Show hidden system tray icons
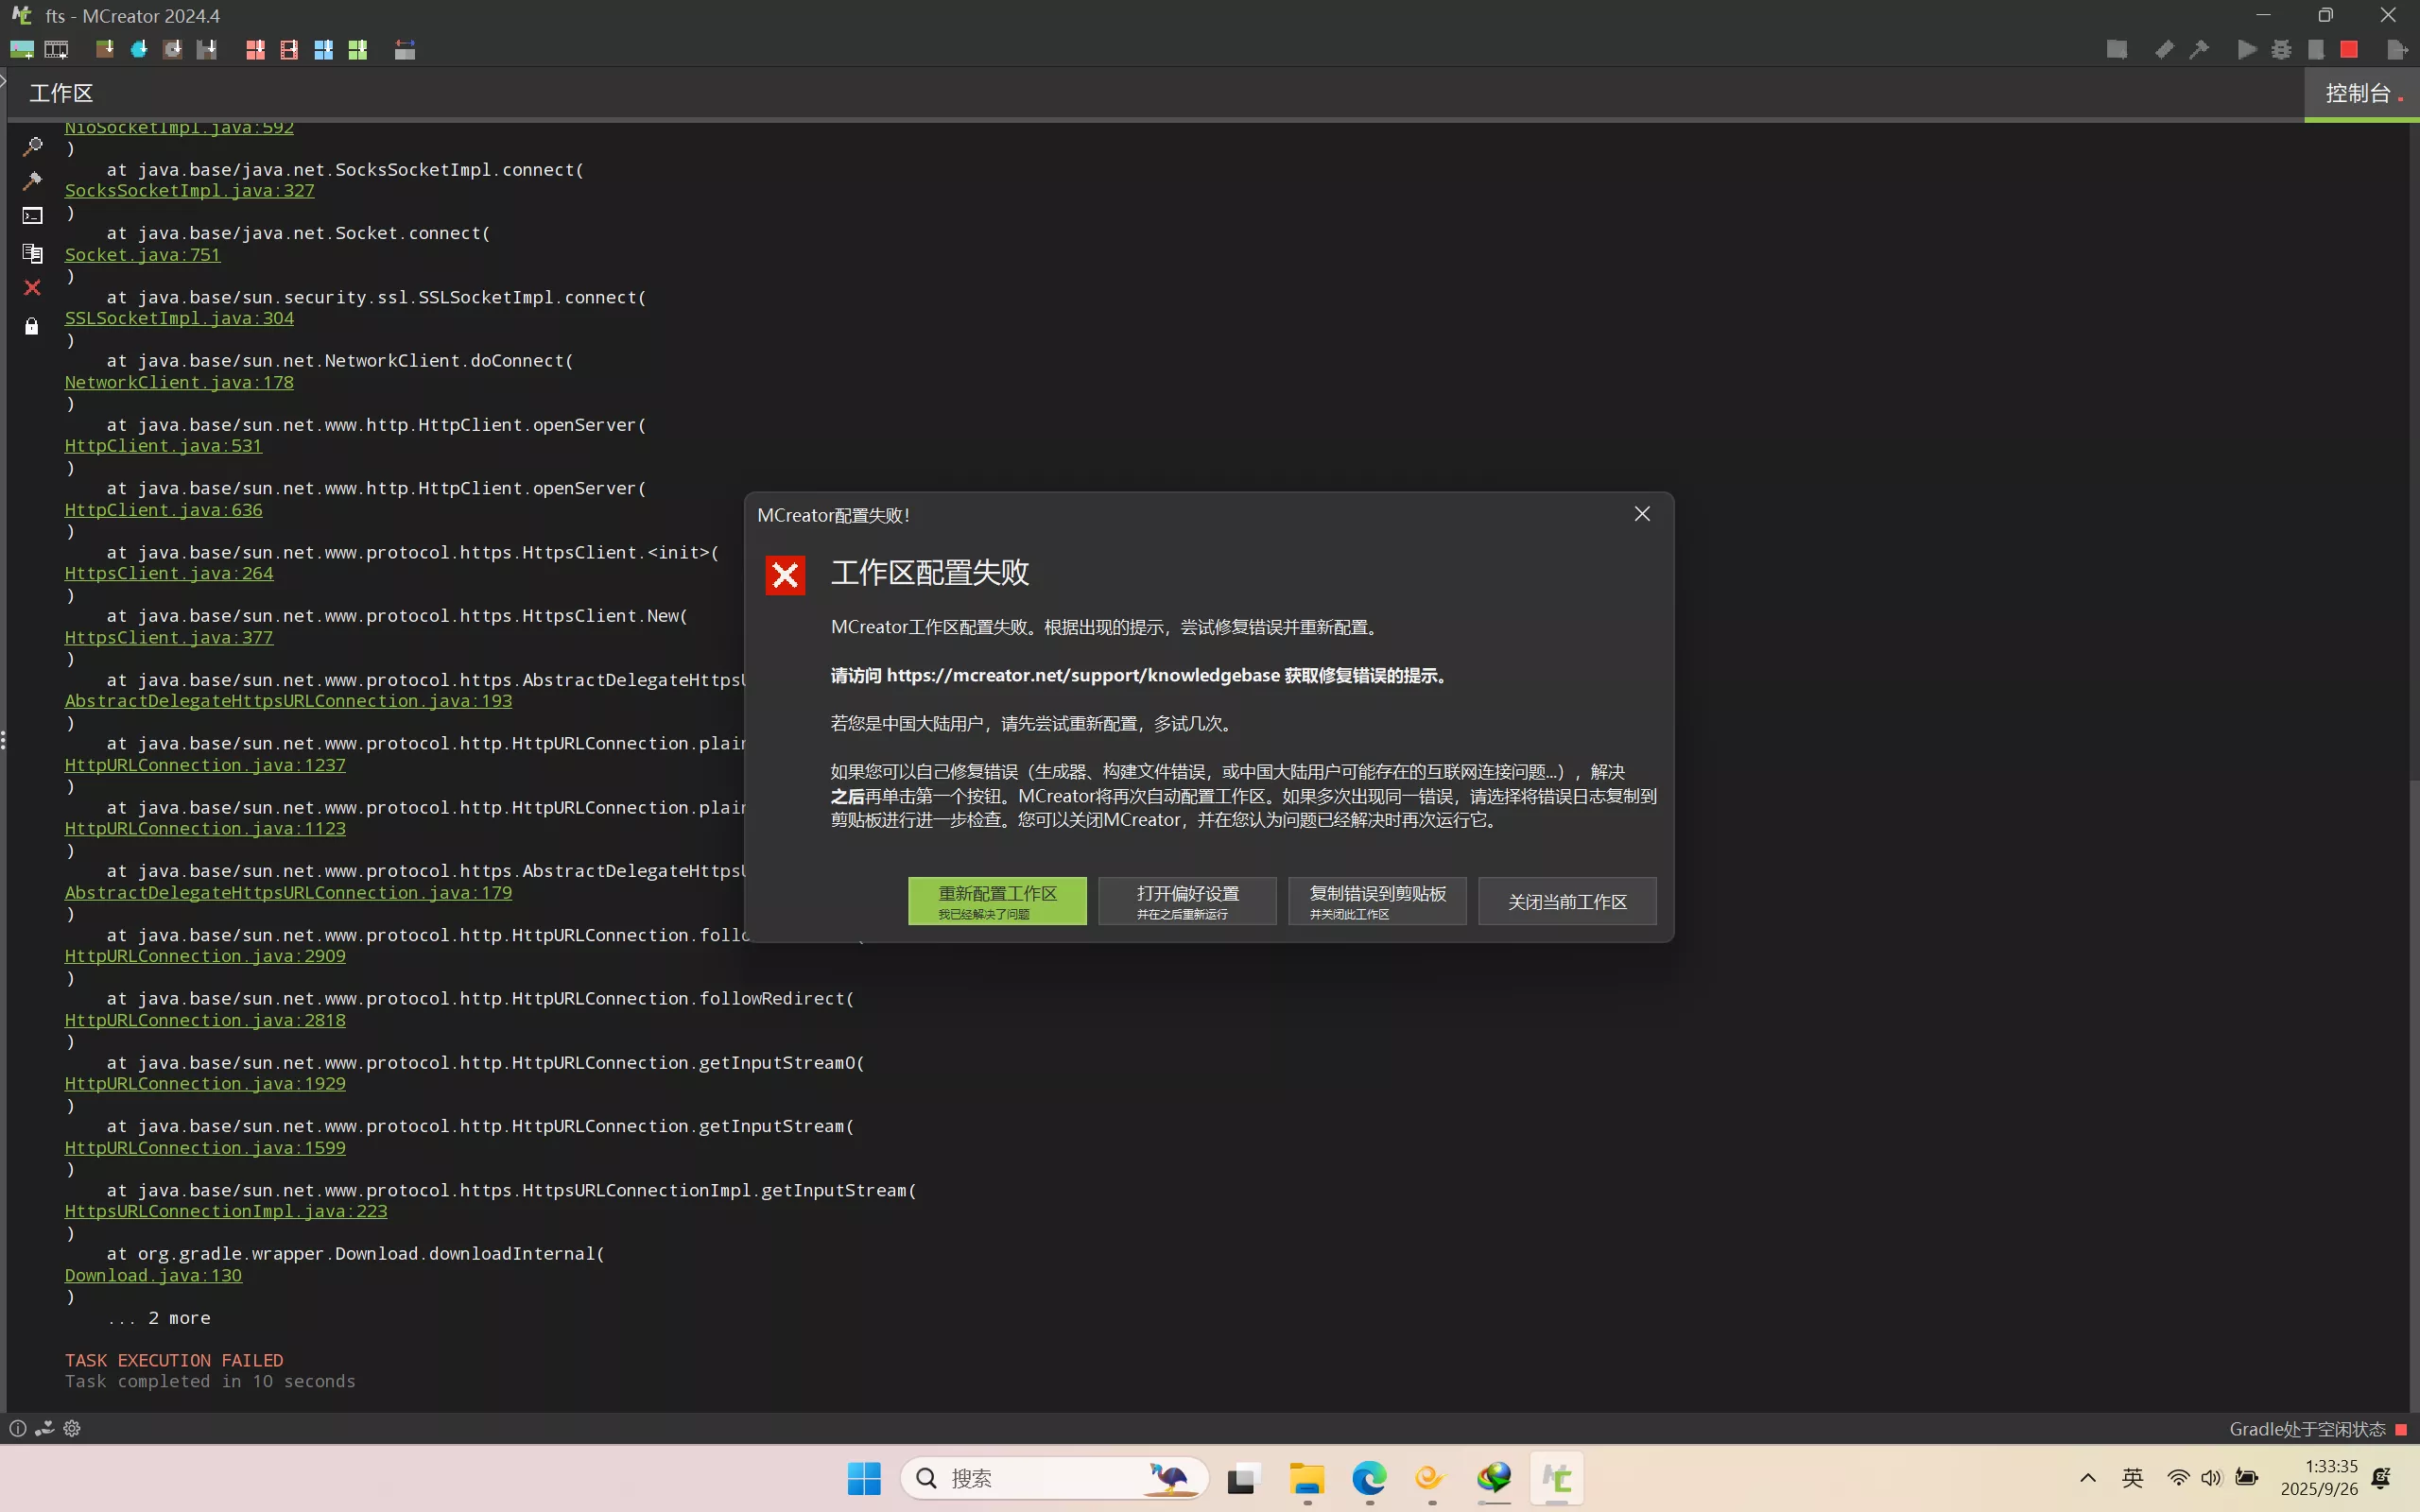 (2087, 1478)
